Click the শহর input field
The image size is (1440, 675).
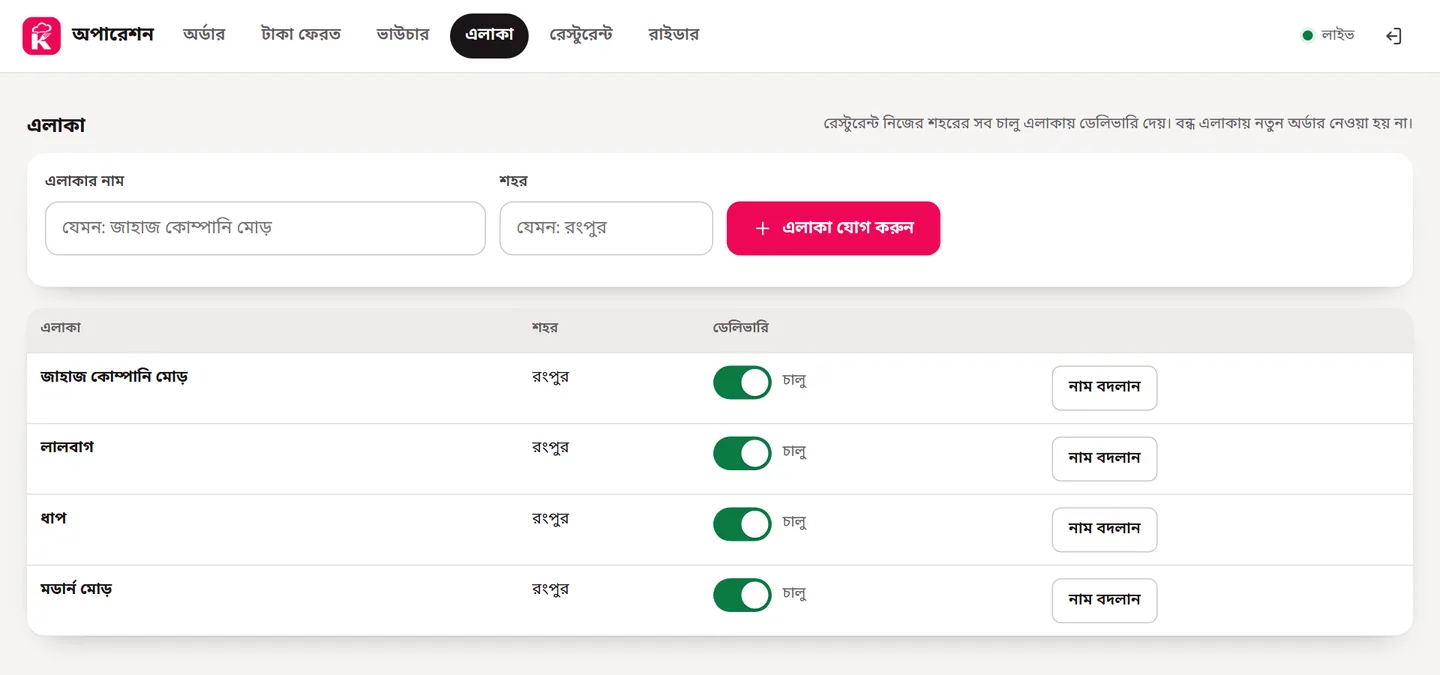[606, 228]
